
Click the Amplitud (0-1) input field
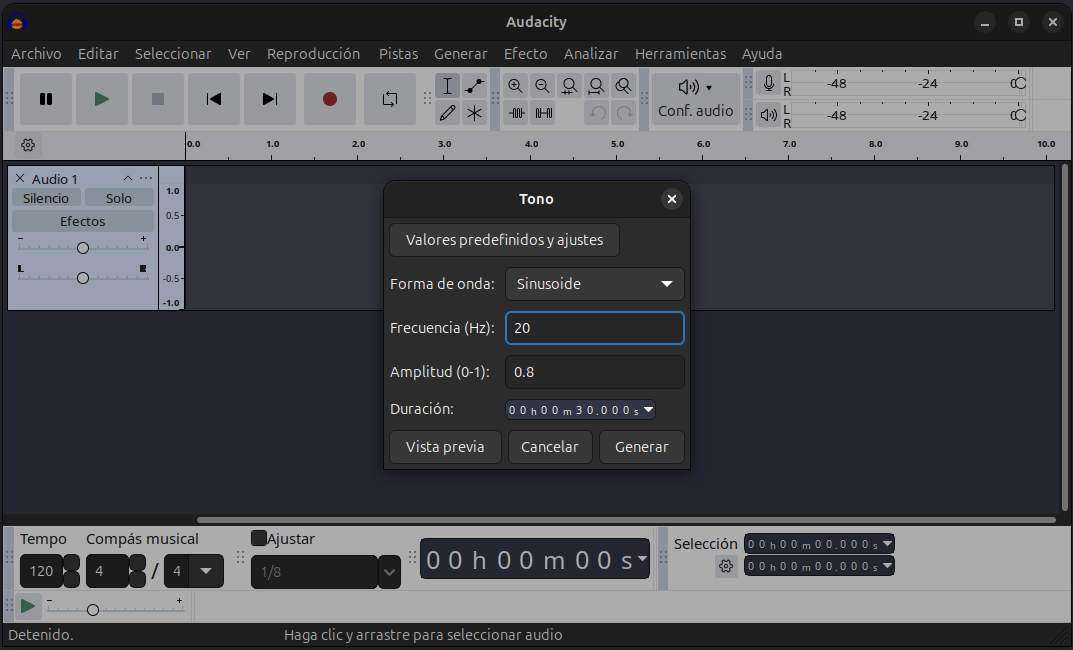tap(595, 372)
